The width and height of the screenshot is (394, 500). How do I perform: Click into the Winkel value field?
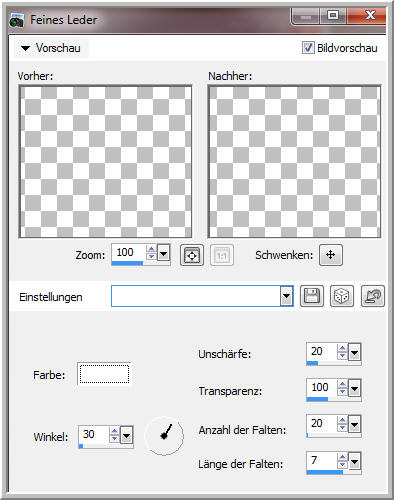coord(94,434)
